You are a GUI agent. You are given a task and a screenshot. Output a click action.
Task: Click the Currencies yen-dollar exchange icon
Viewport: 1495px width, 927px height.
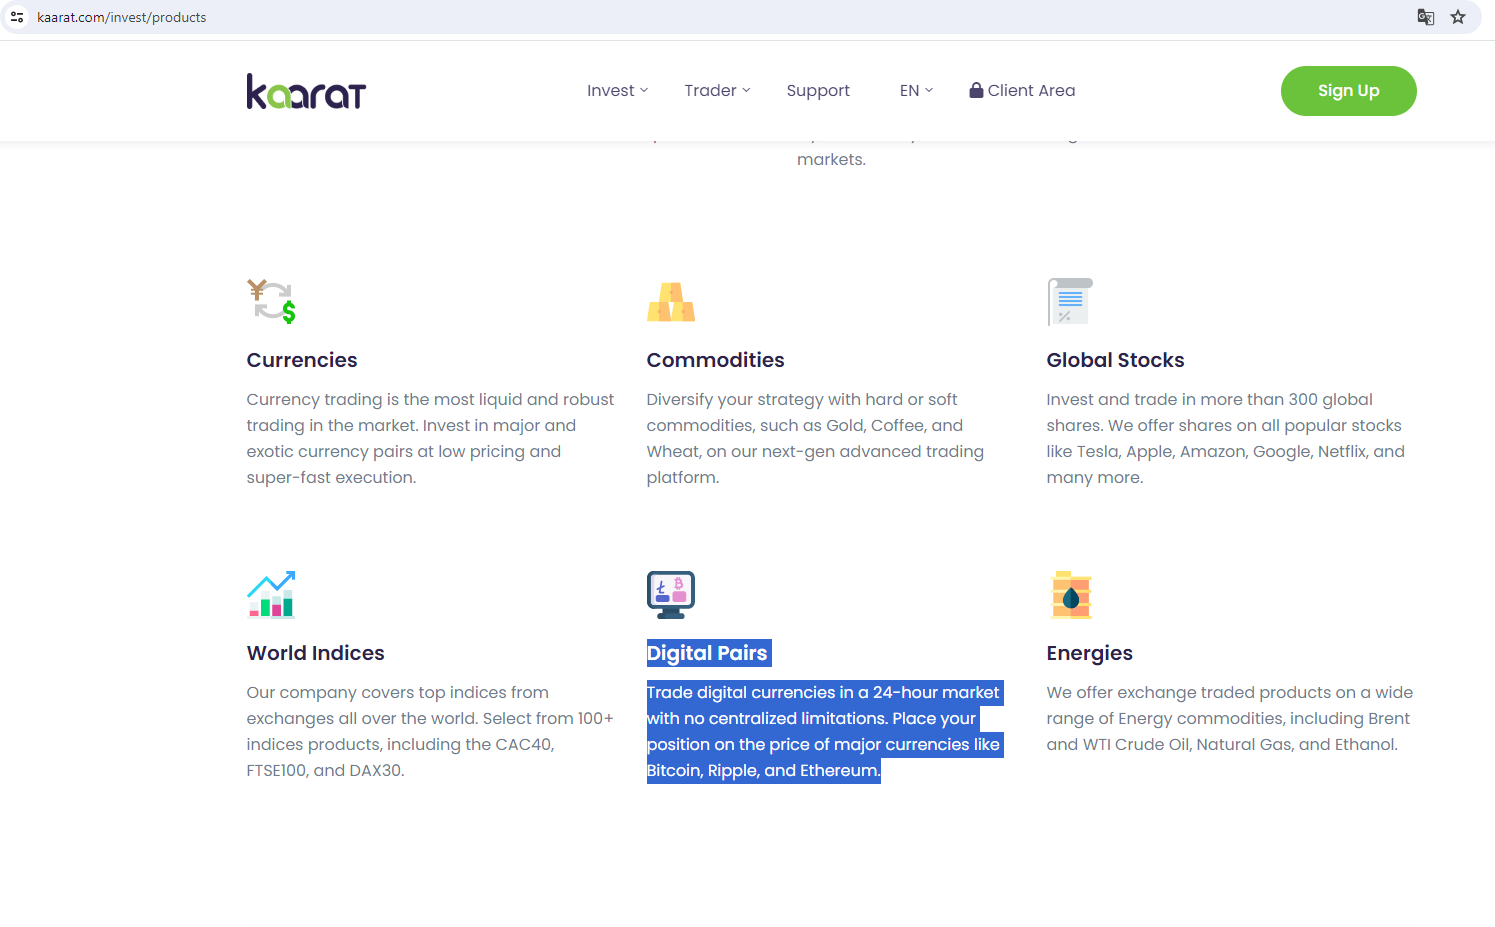(x=271, y=301)
